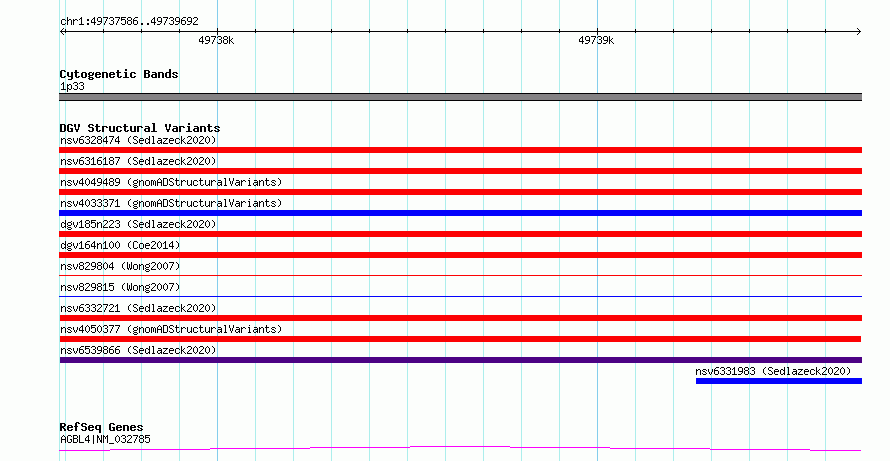This screenshot has height=461, width=890.
Task: Select the red bar for nsv6332721
Action: [x=460, y=318]
